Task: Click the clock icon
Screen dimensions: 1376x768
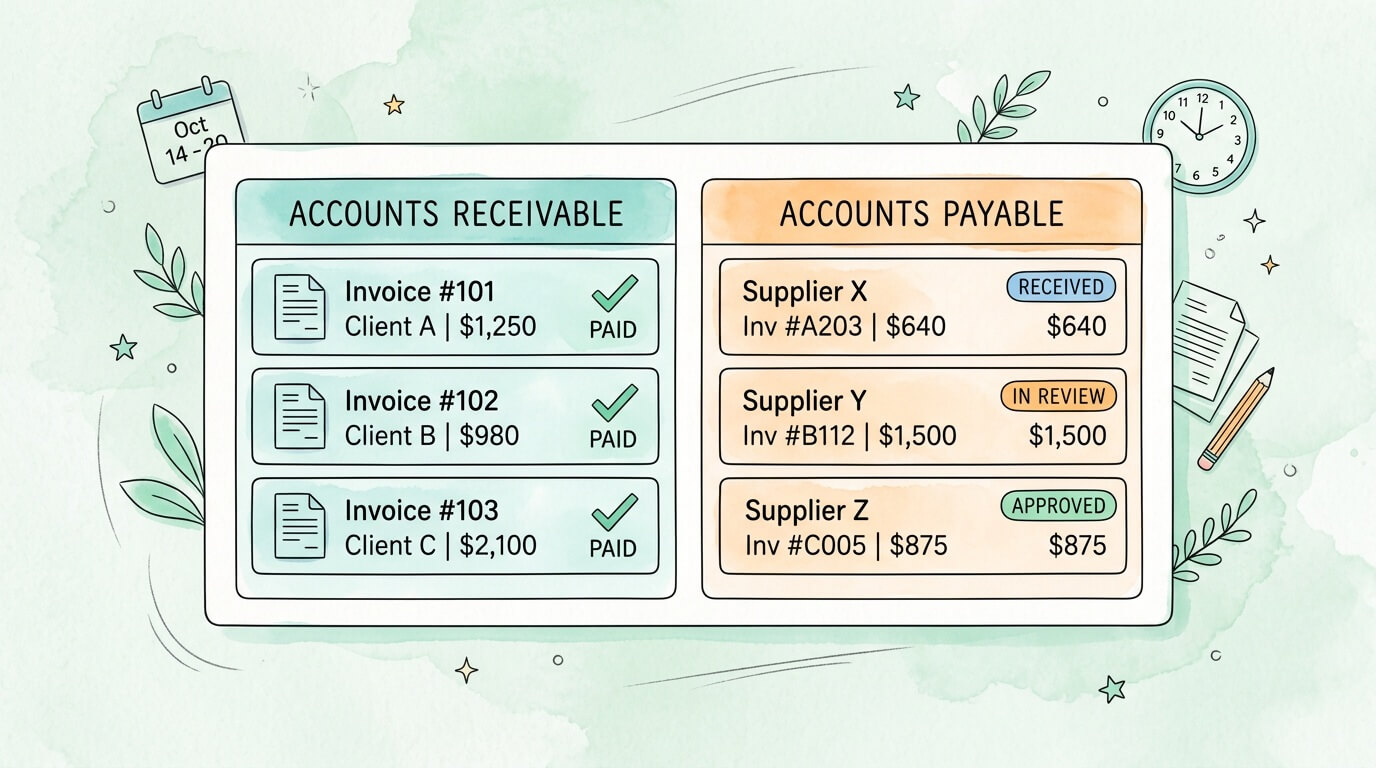Action: pyautogui.click(x=1198, y=135)
